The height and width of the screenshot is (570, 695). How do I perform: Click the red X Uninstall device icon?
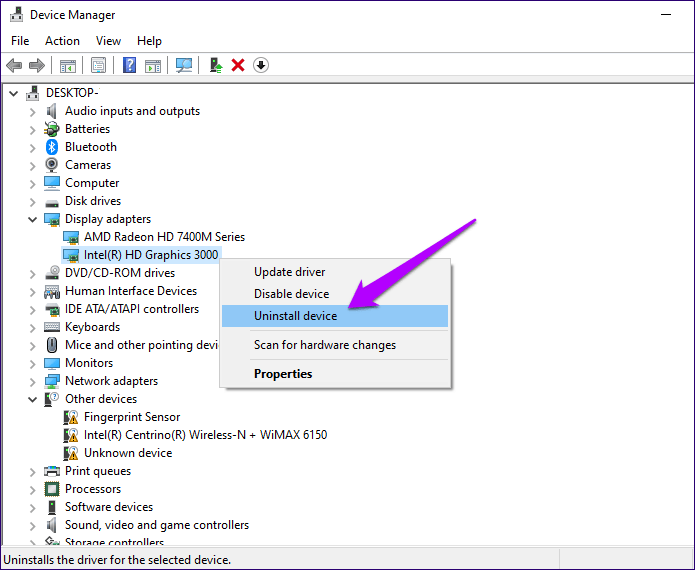(x=238, y=66)
